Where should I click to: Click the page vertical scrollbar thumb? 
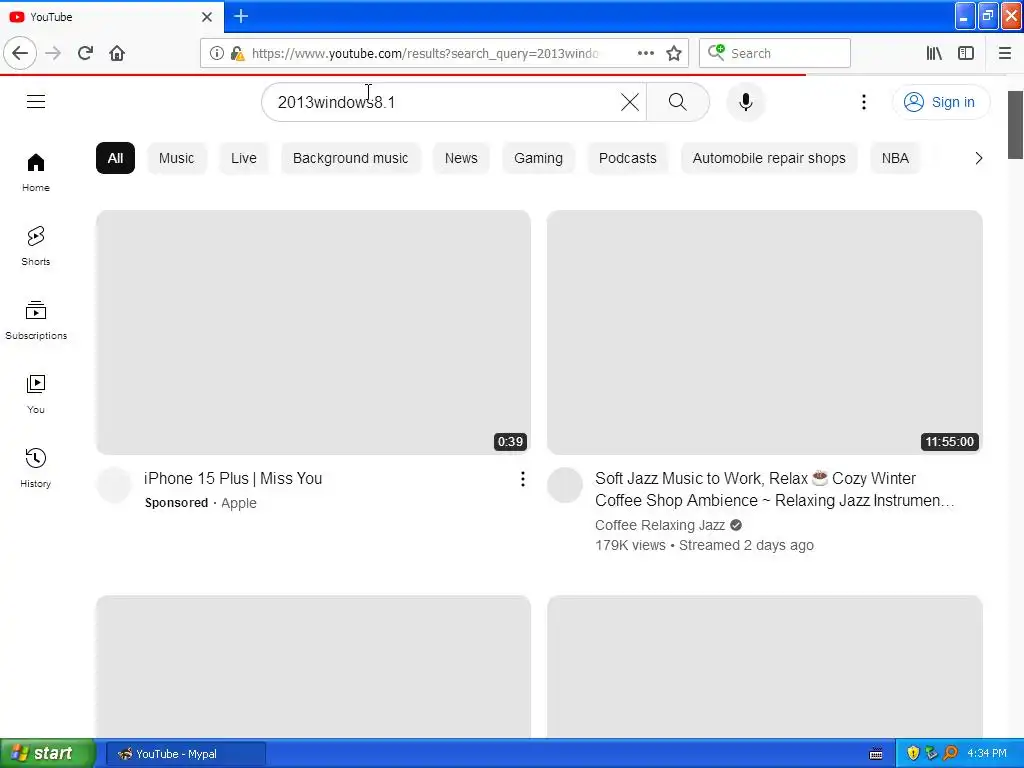(x=1015, y=125)
